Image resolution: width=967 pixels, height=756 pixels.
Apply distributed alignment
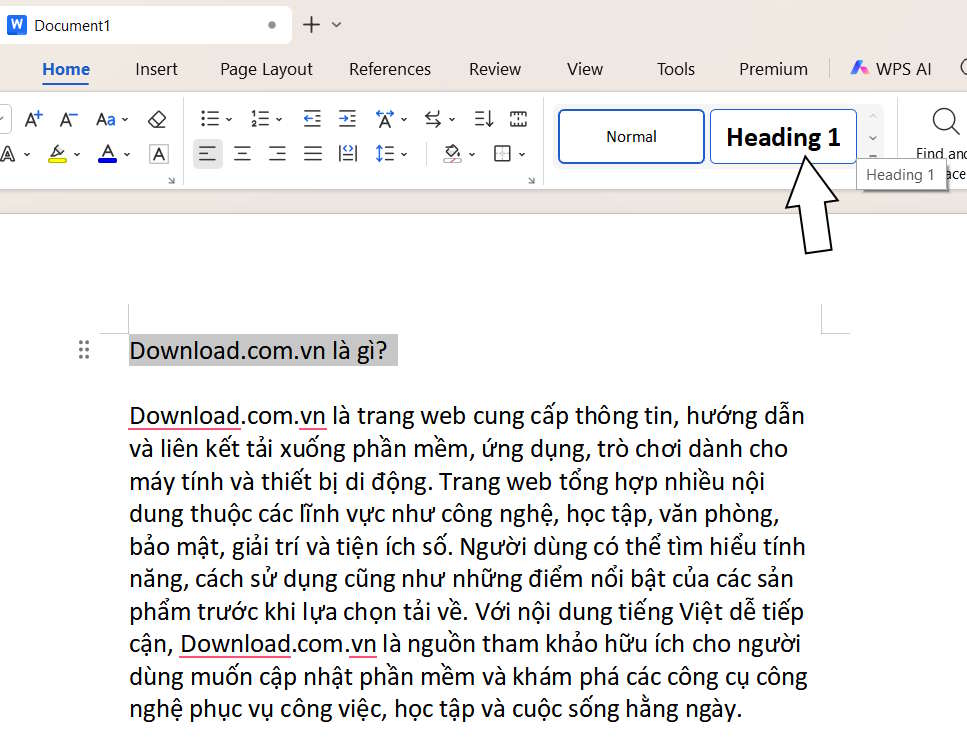348,154
